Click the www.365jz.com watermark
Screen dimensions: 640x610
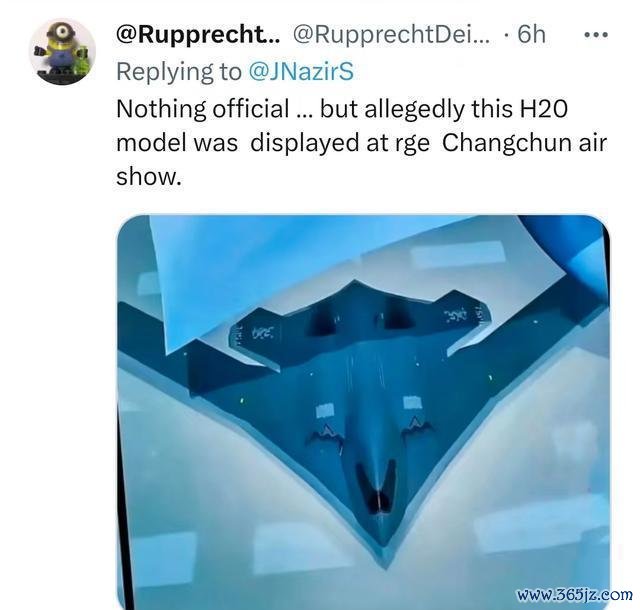click(x=575, y=594)
